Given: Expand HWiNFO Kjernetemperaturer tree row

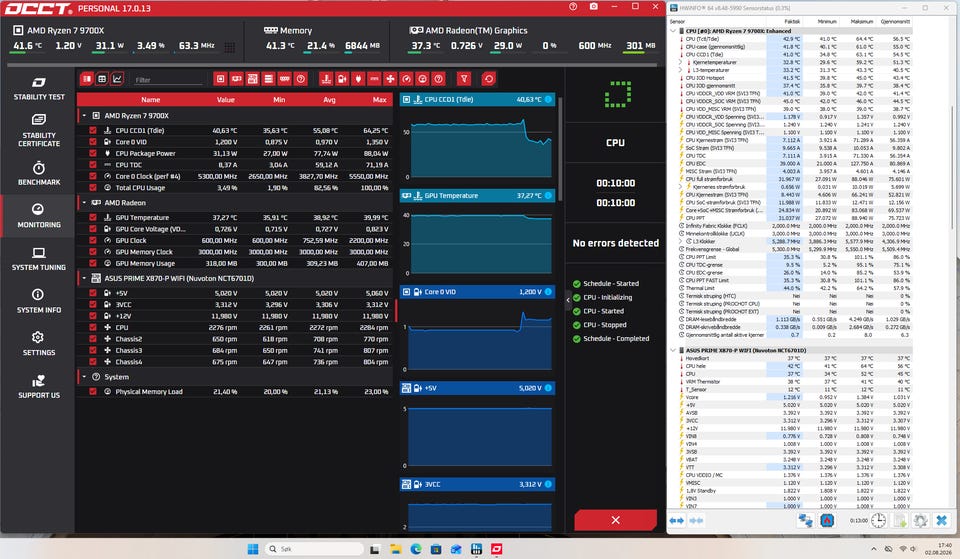Looking at the screenshot, I should (680, 62).
